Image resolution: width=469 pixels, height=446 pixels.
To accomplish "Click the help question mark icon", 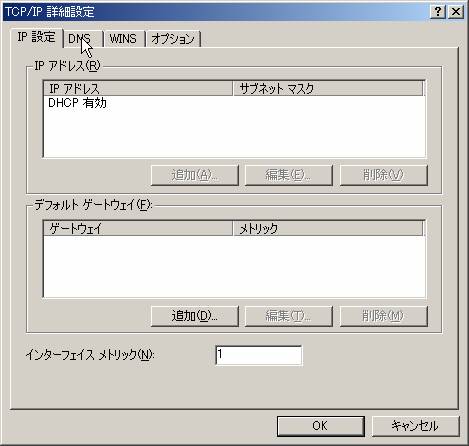I will (437, 12).
